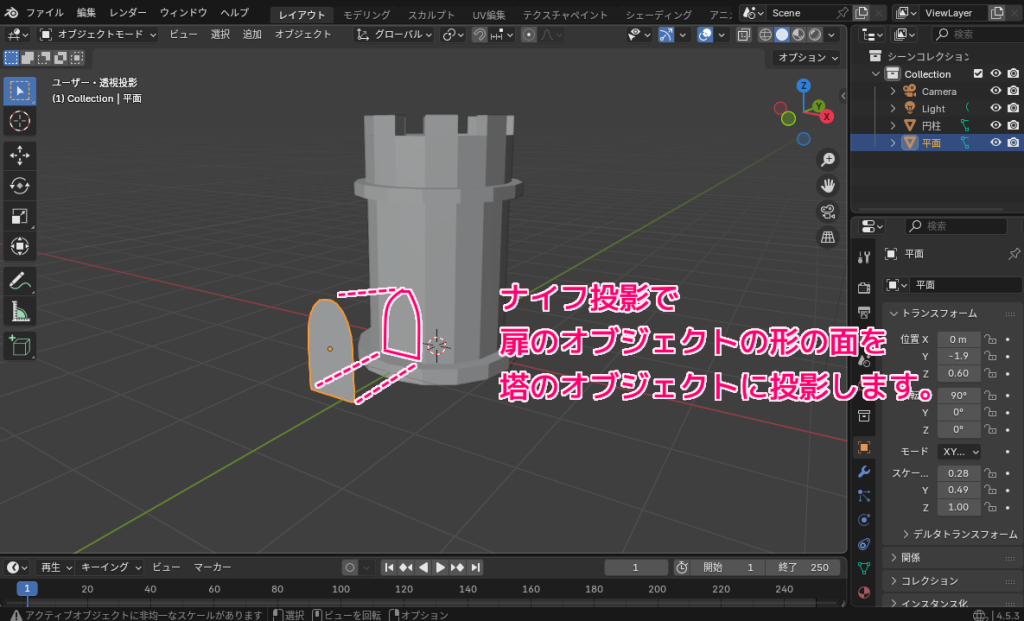The image size is (1024, 621).
Task: Click the viewport zoom magnifier icon
Action: (x=826, y=159)
